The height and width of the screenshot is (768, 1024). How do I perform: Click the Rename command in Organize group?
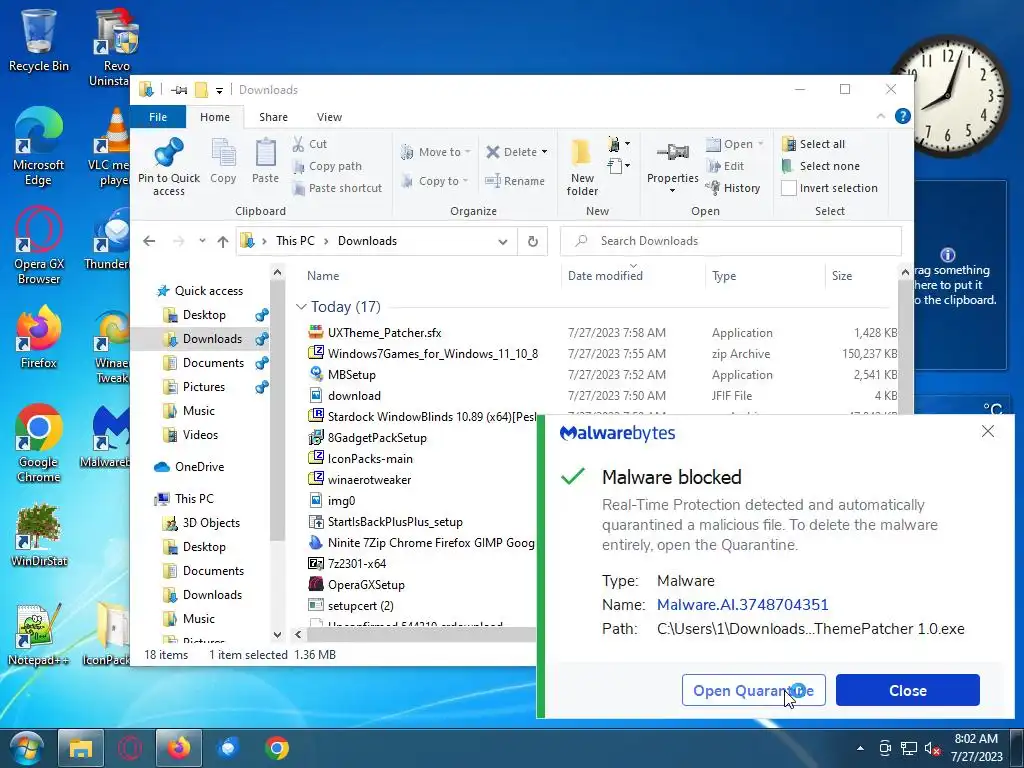[515, 181]
